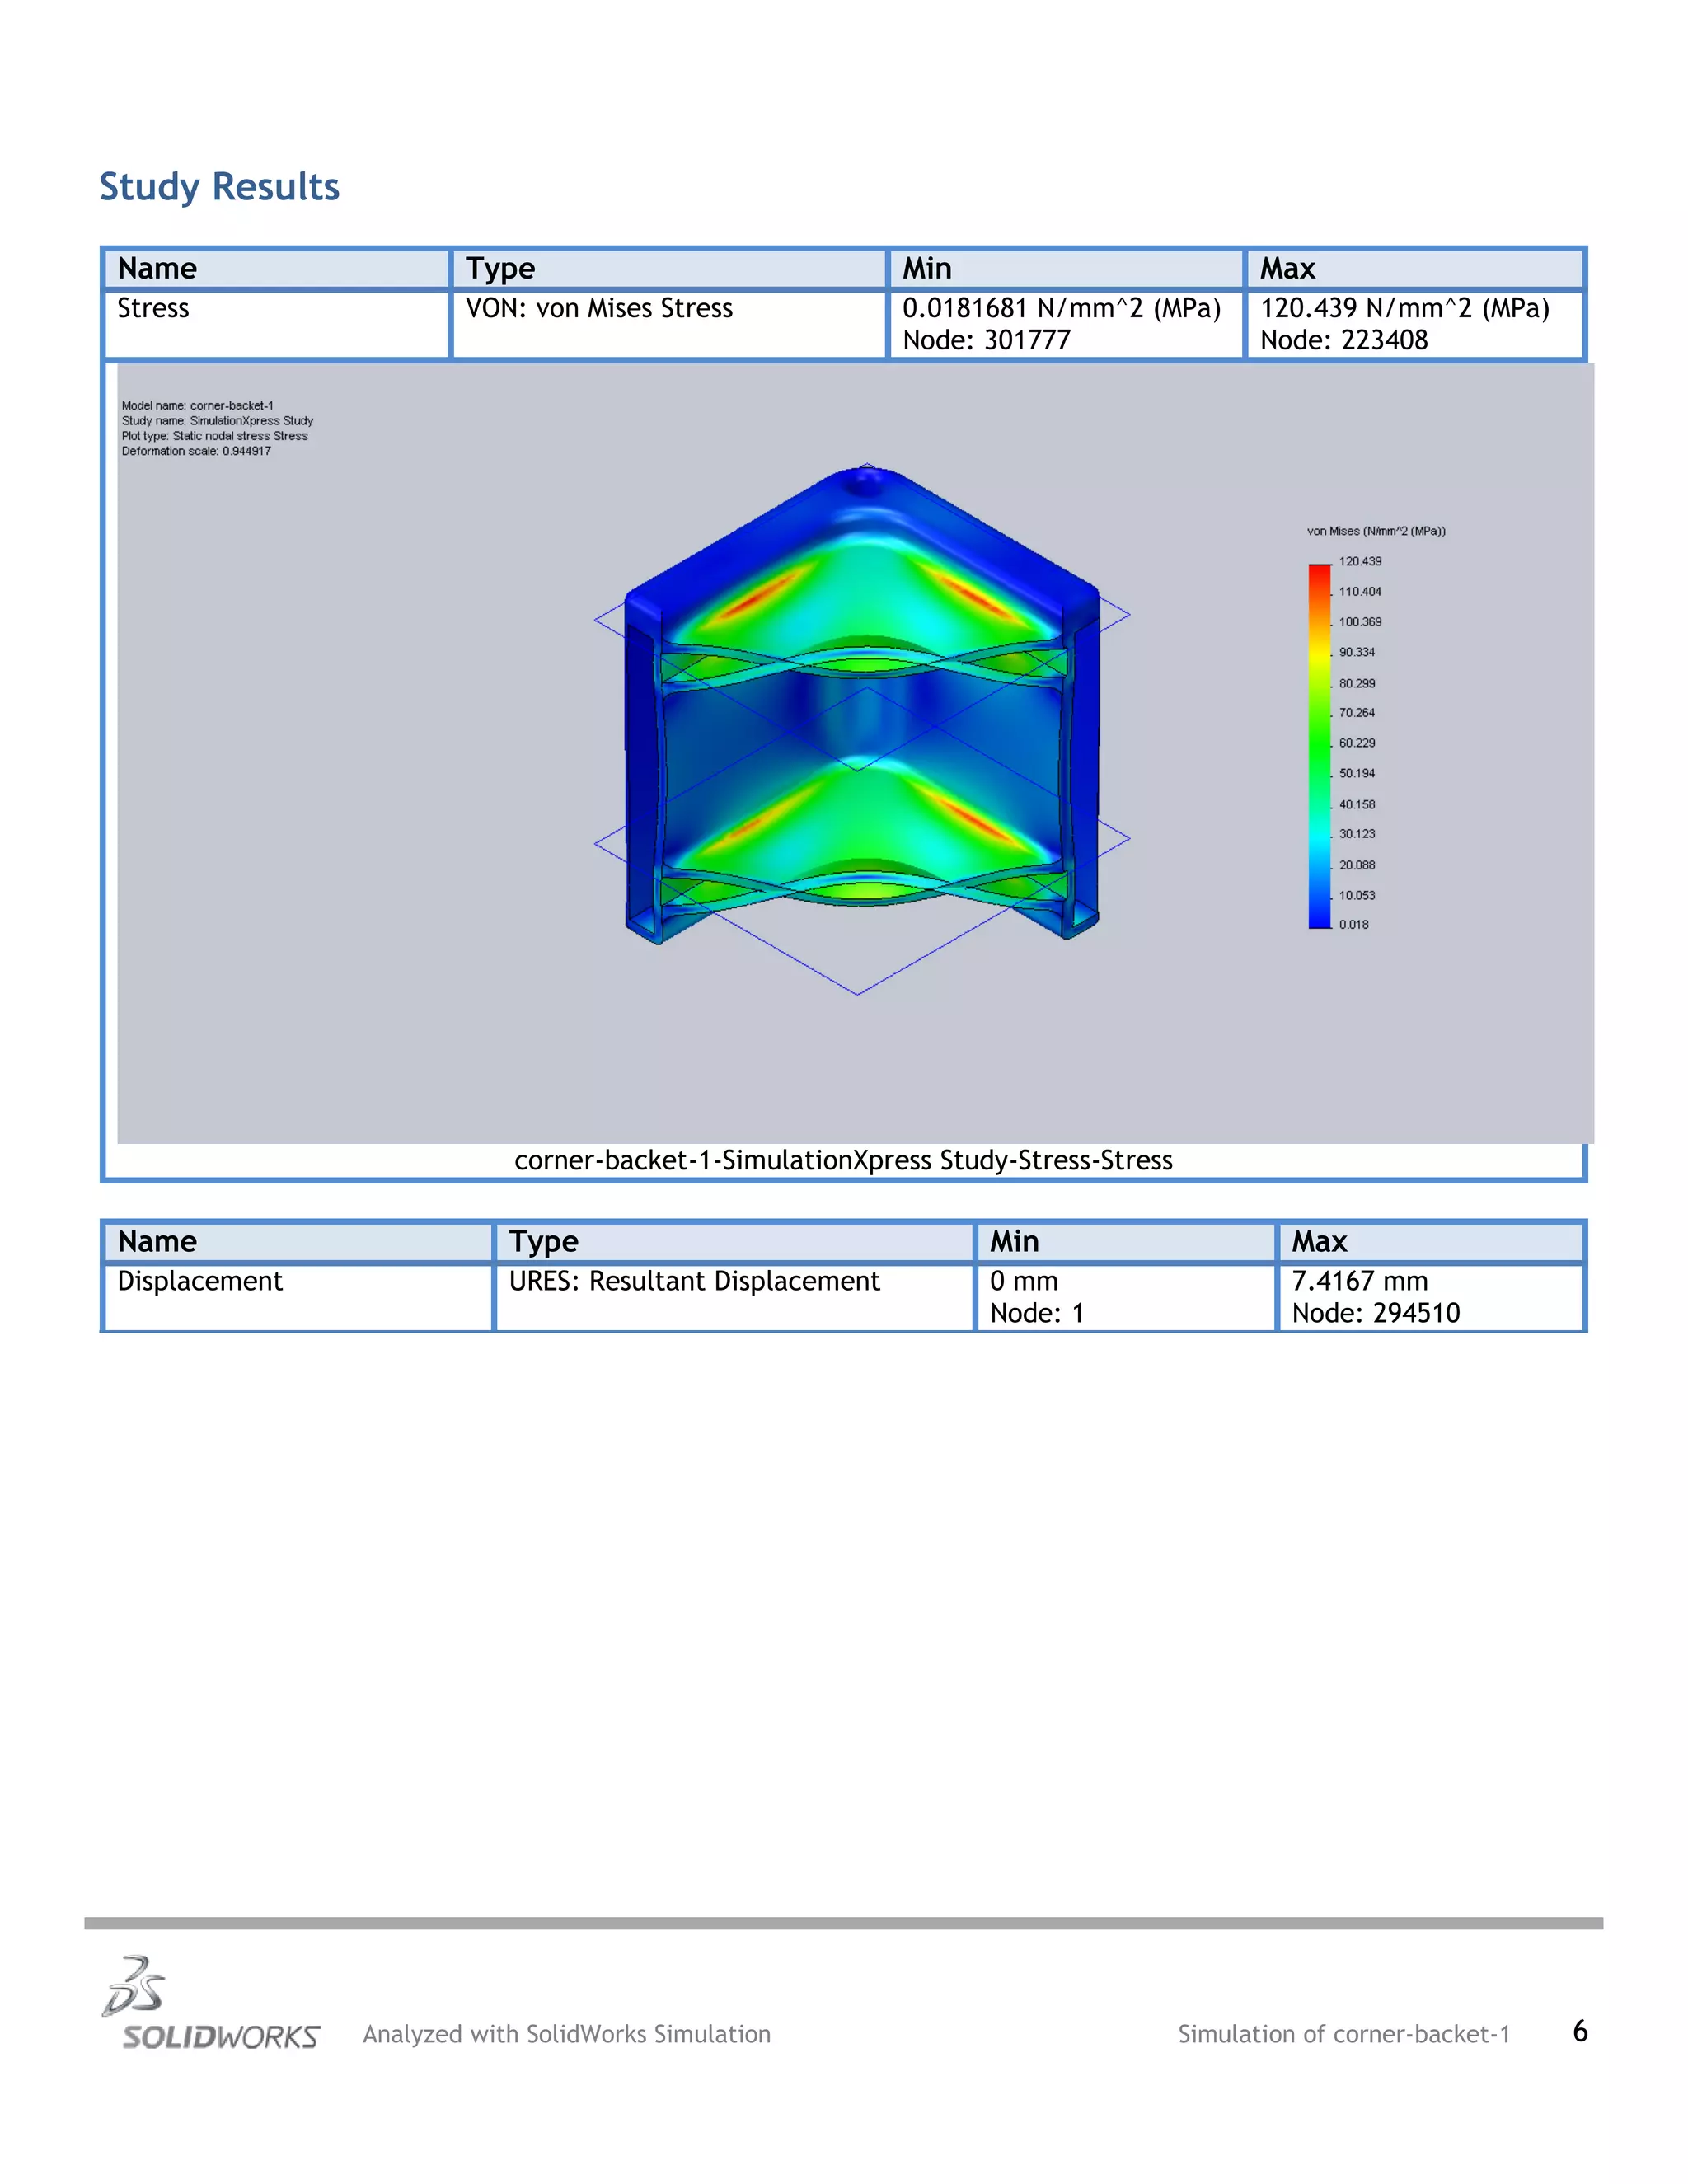This screenshot has height=2184, width=1688.
Task: Click 'Simulation of corner-backet-1' footer text
Action: pyautogui.click(x=1344, y=2034)
